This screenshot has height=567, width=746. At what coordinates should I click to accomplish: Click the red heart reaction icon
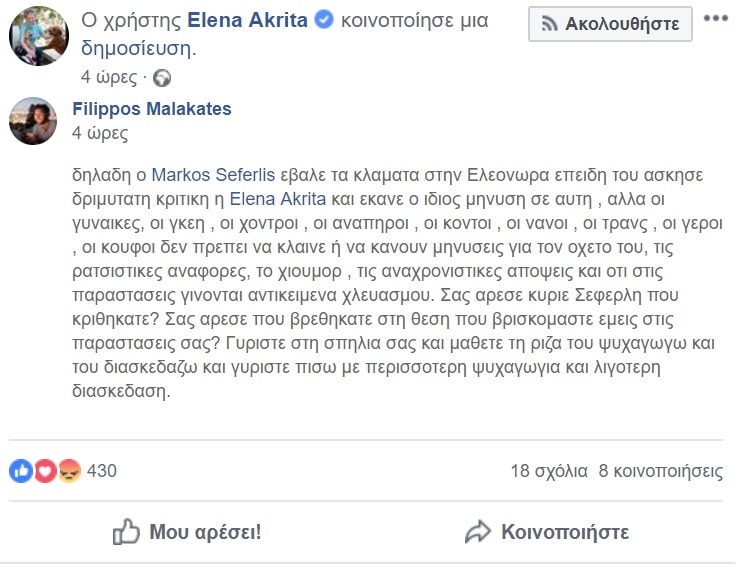(x=45, y=470)
